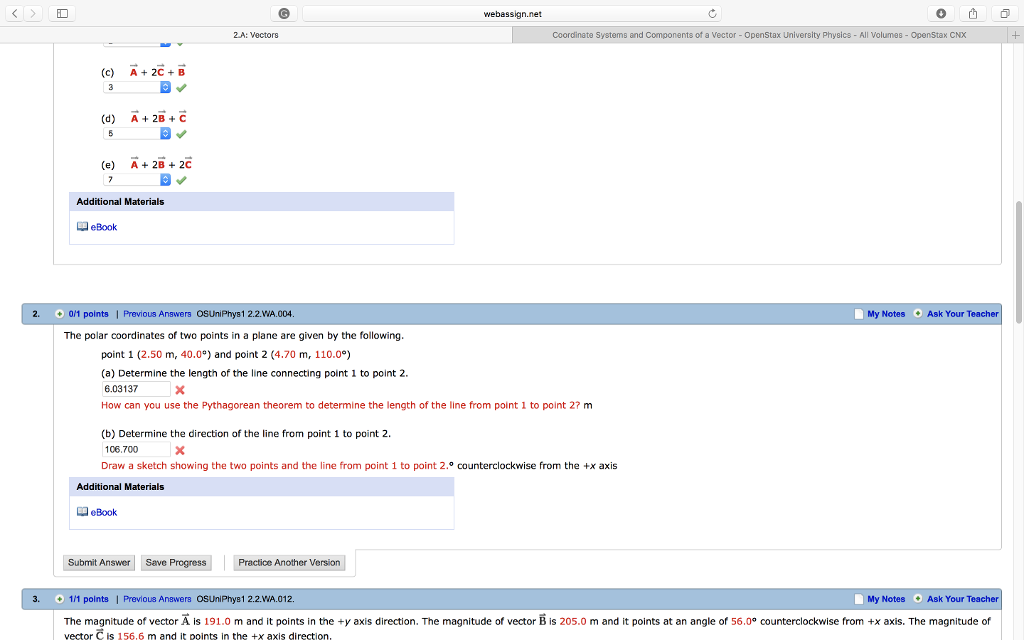Image resolution: width=1024 pixels, height=640 pixels.
Task: Click the webassign.net address bar
Action: tap(512, 14)
